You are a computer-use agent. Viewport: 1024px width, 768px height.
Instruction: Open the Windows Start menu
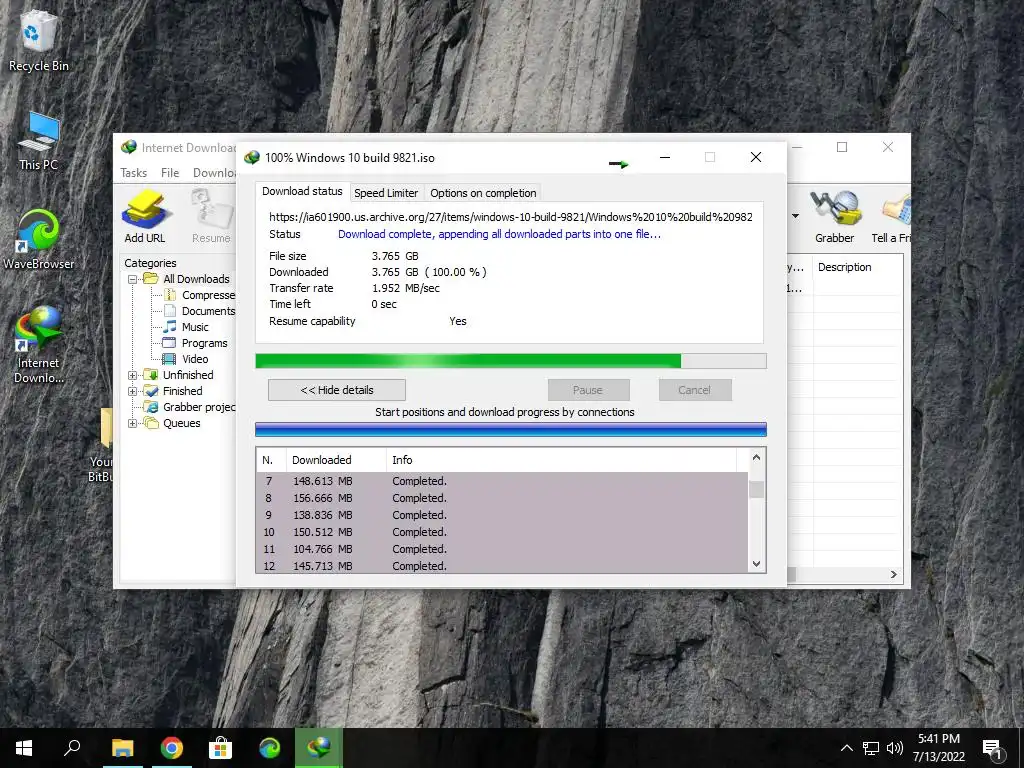pos(24,748)
